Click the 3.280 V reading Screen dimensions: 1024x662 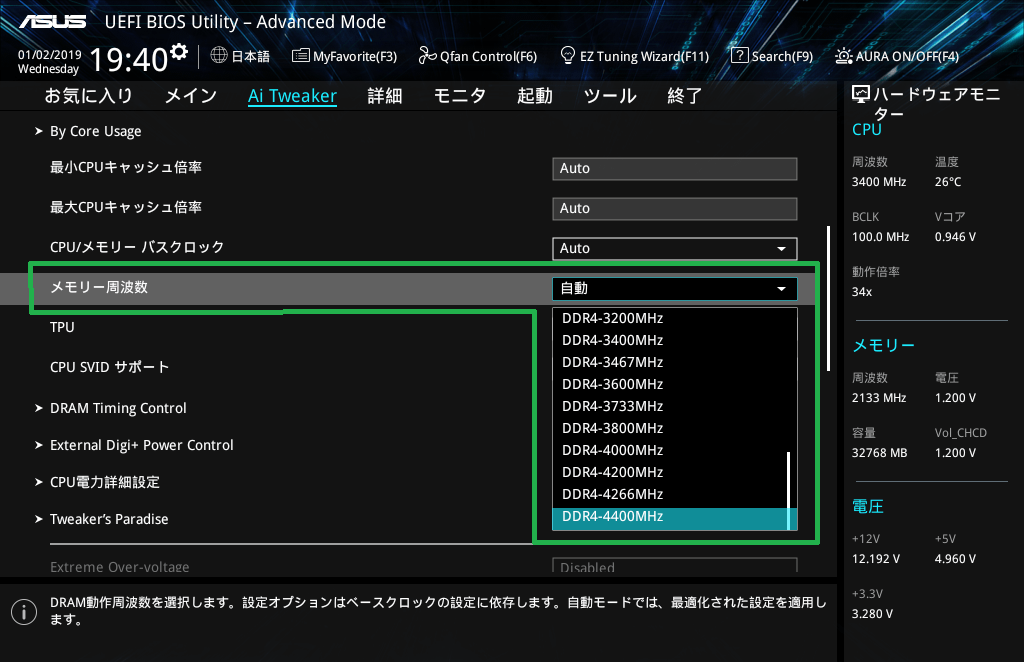pos(872,614)
